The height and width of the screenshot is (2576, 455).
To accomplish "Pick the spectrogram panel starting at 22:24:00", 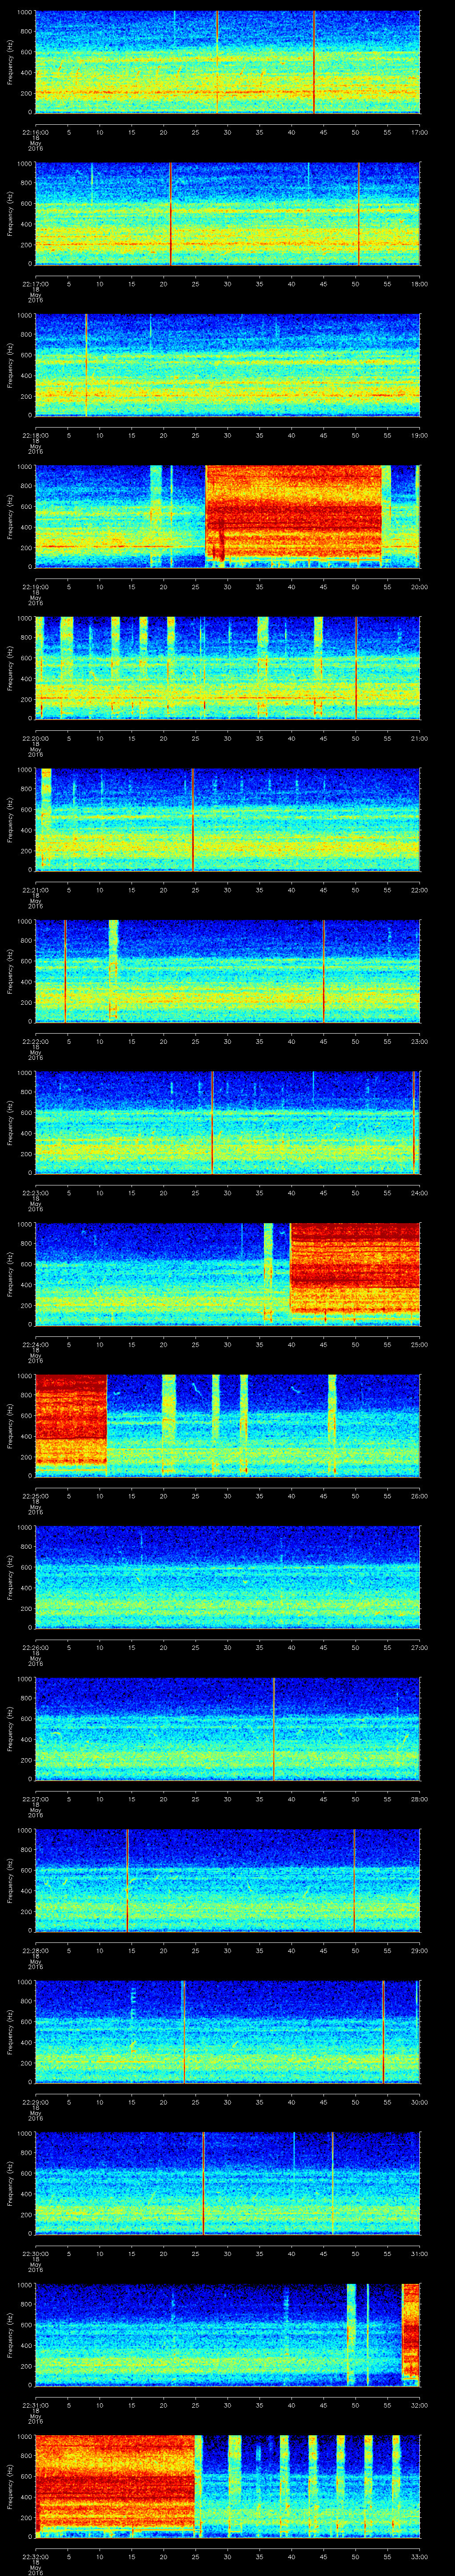I will tap(228, 1274).
